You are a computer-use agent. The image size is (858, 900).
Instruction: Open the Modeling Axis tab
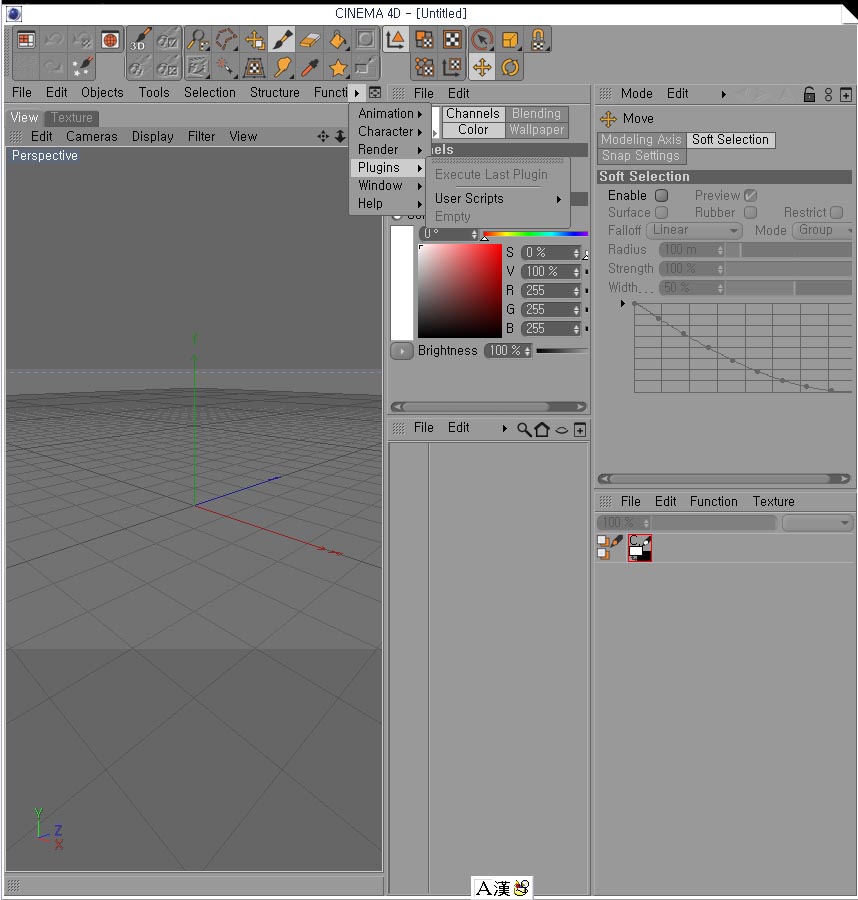(x=641, y=139)
